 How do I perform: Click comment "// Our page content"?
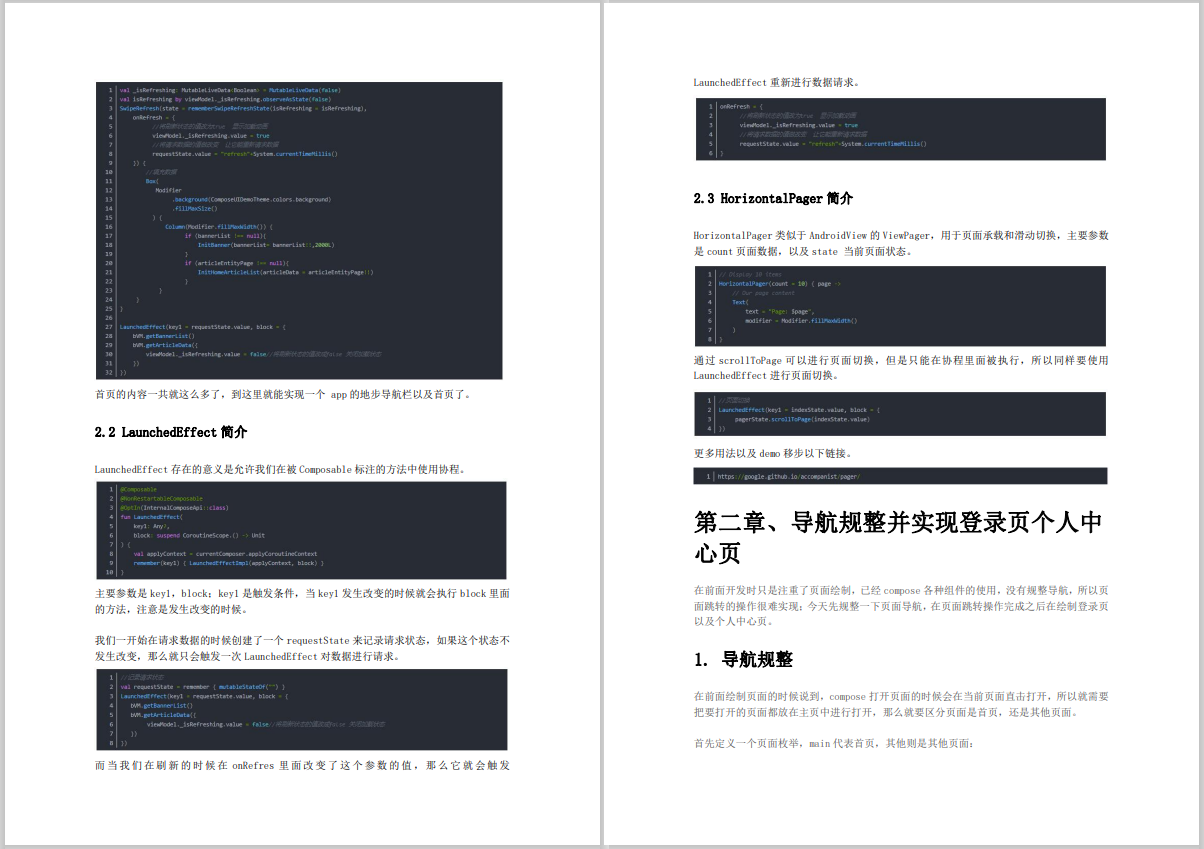tap(763, 292)
